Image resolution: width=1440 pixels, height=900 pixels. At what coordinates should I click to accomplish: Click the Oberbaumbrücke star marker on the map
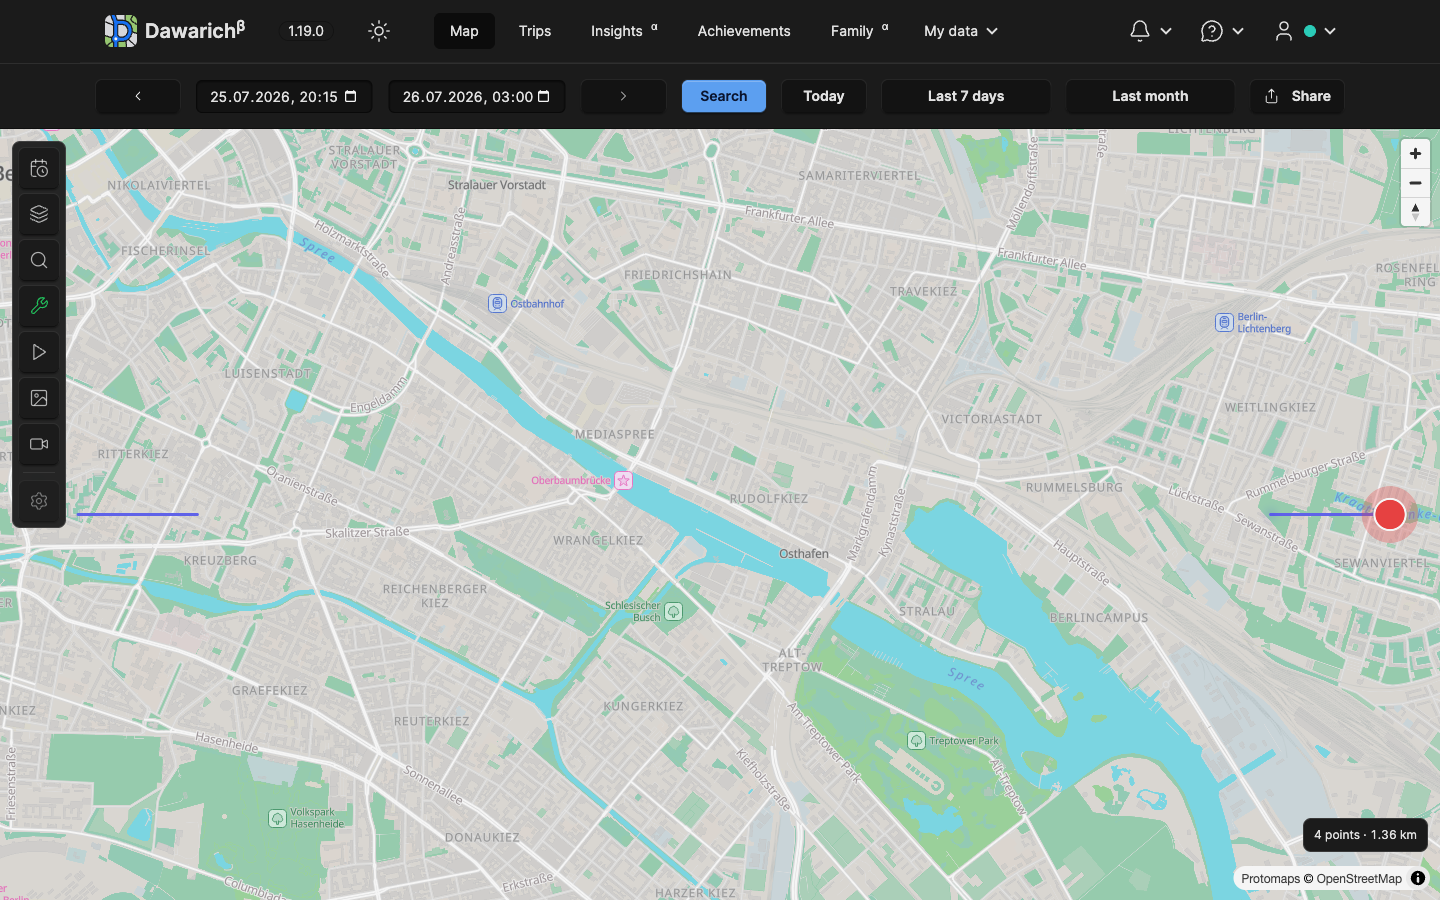tap(624, 480)
